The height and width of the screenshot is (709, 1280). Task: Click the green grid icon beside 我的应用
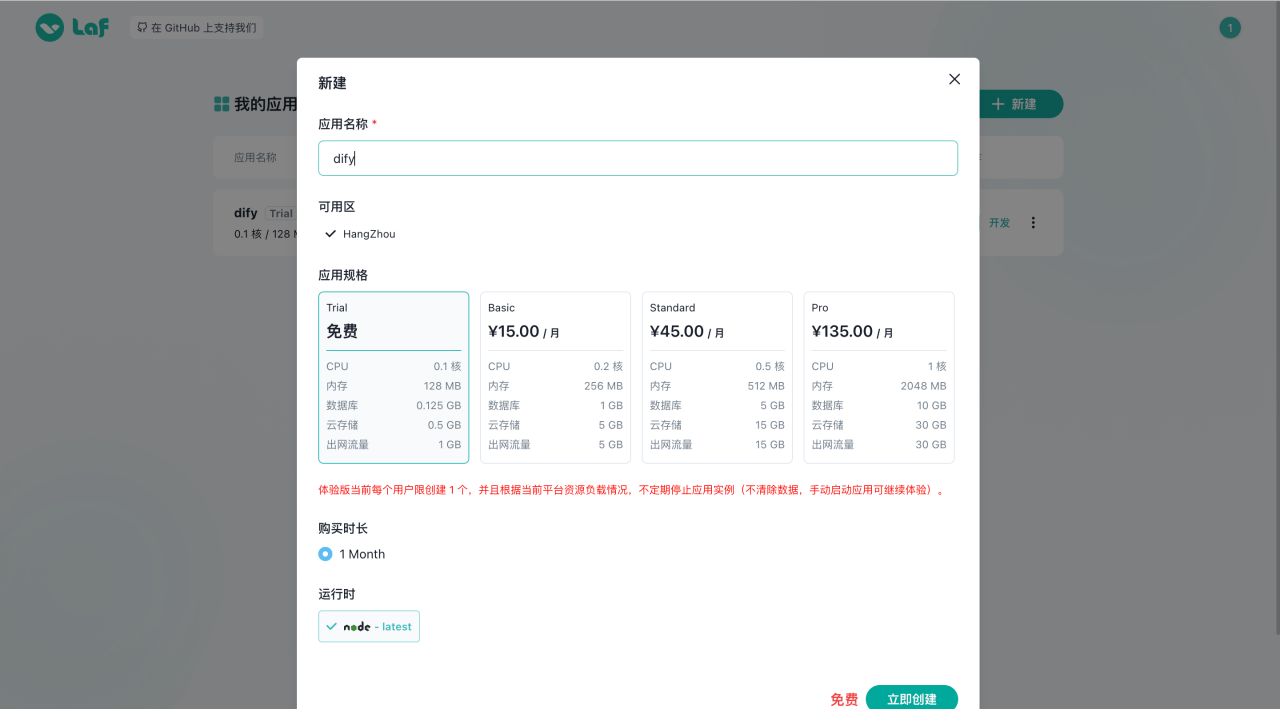click(220, 103)
